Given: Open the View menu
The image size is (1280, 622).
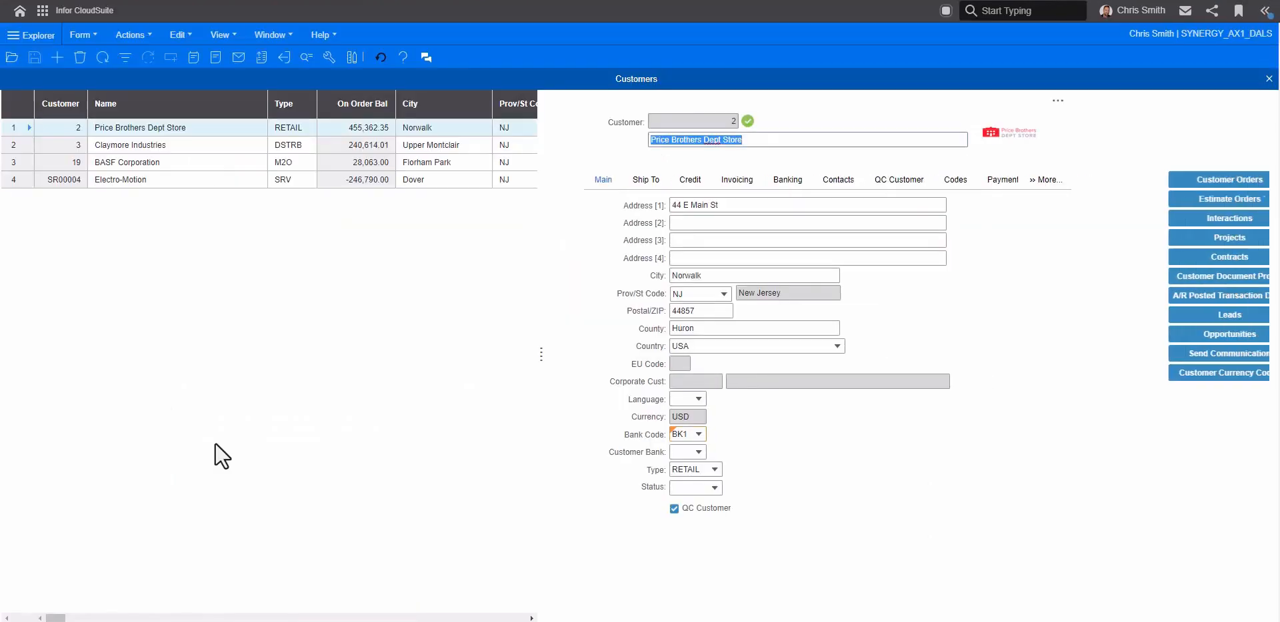Looking at the screenshot, I should (223, 35).
